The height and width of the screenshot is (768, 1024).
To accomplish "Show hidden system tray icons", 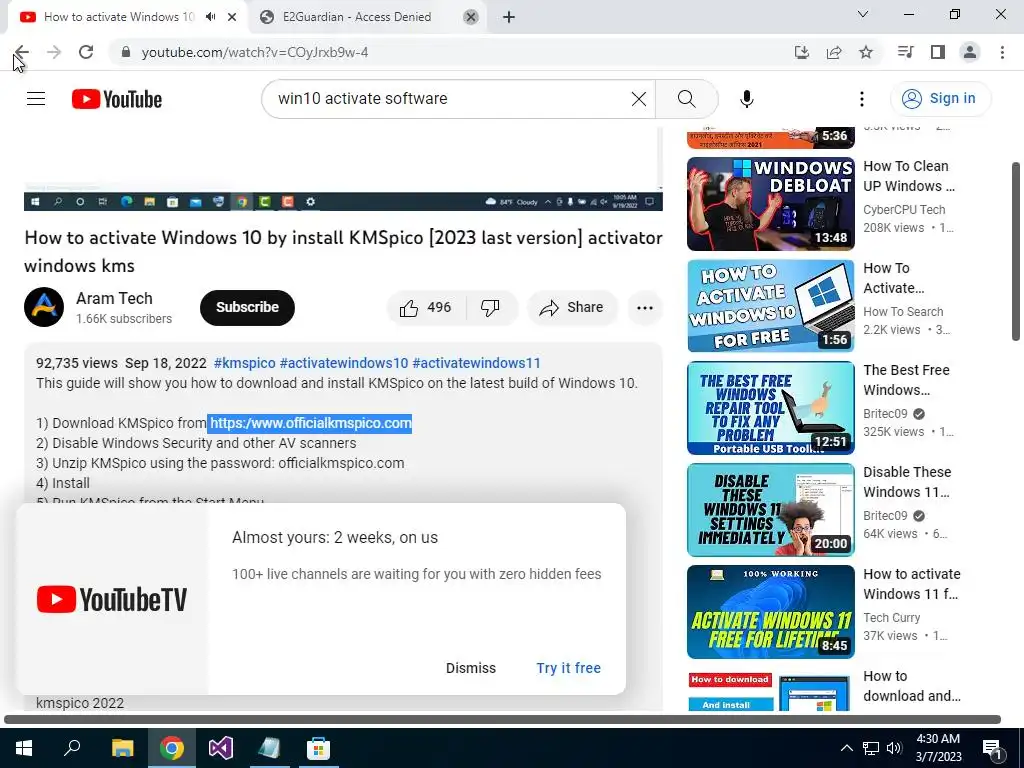I will 846,748.
